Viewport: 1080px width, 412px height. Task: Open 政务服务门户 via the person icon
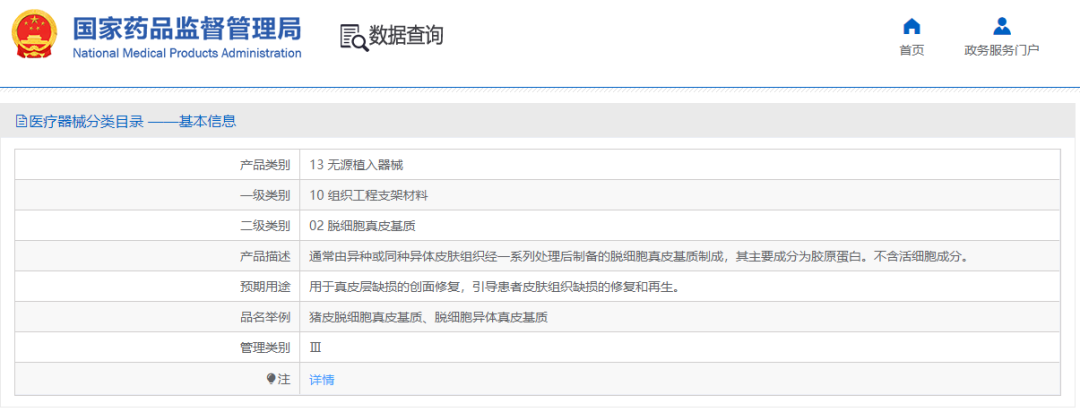1001,26
